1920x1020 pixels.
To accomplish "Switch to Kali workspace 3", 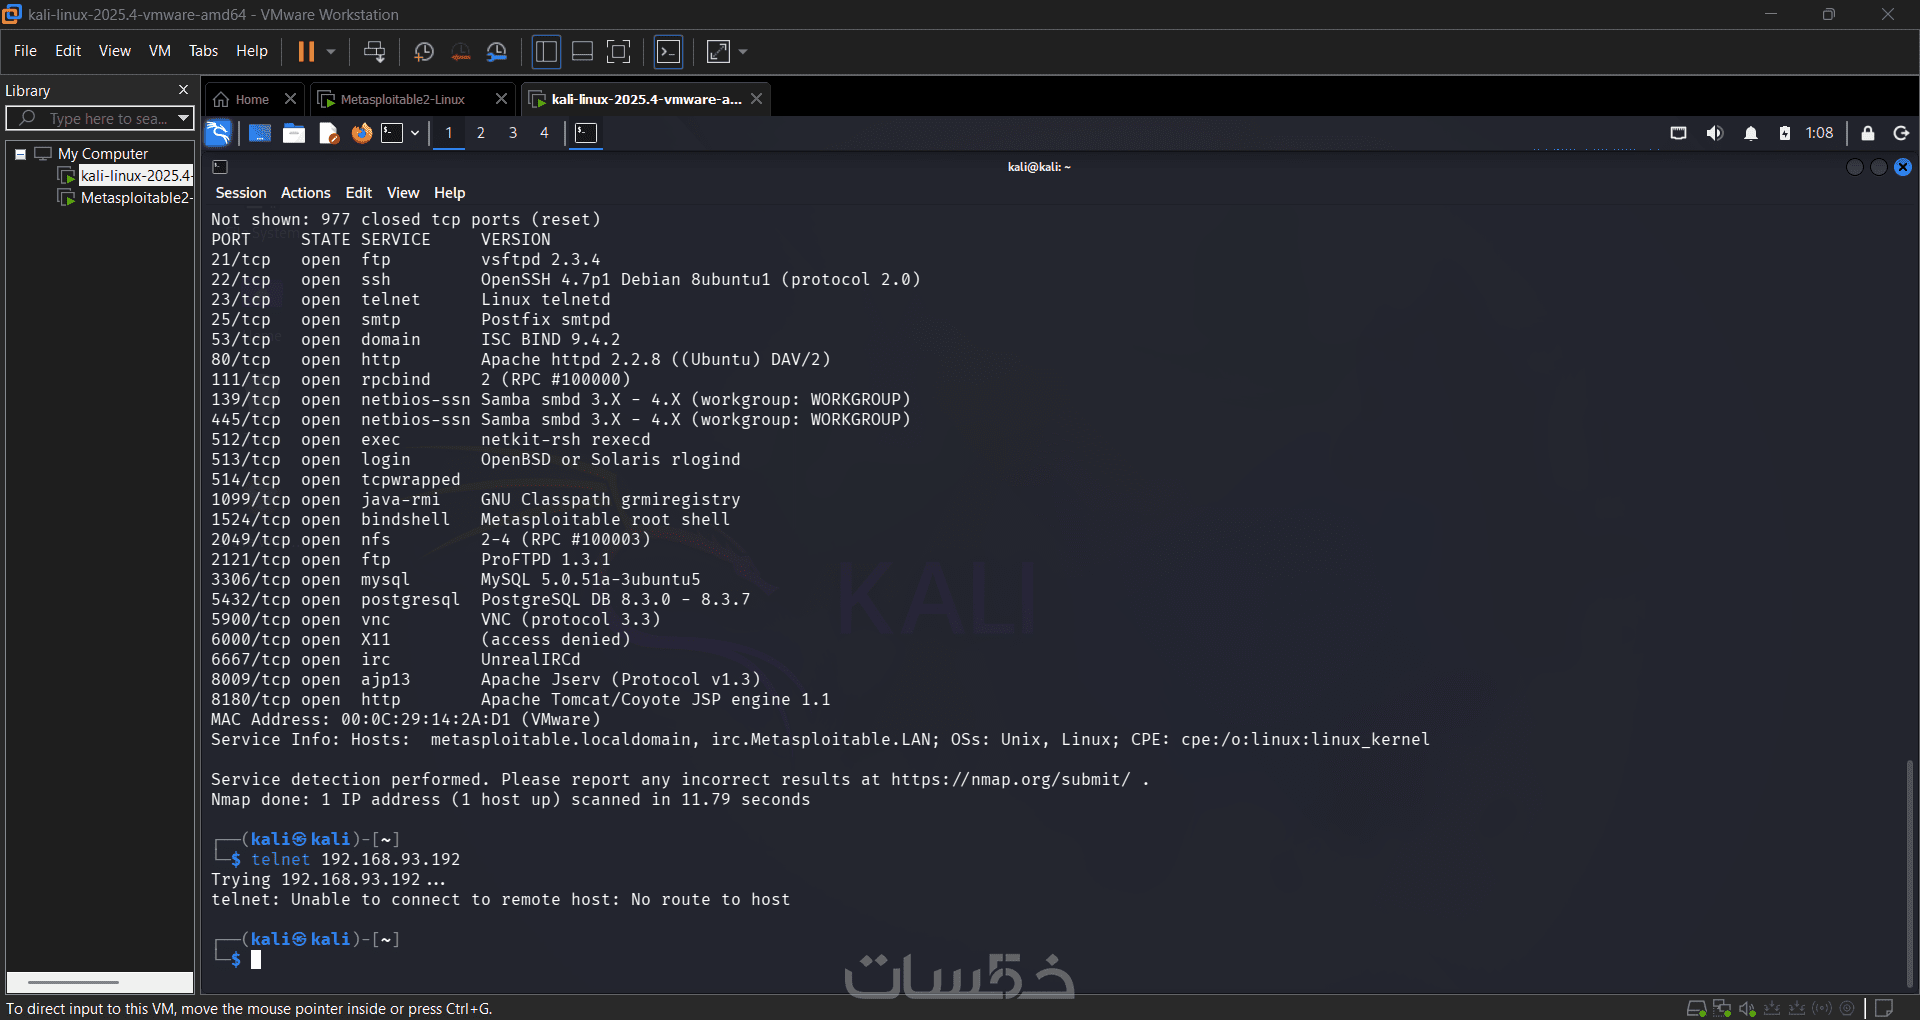I will 513,133.
